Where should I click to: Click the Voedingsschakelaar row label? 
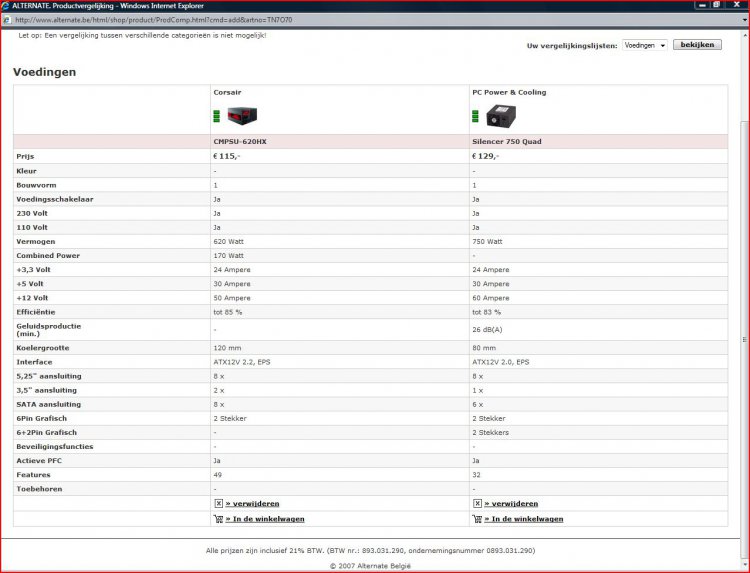tap(55, 199)
